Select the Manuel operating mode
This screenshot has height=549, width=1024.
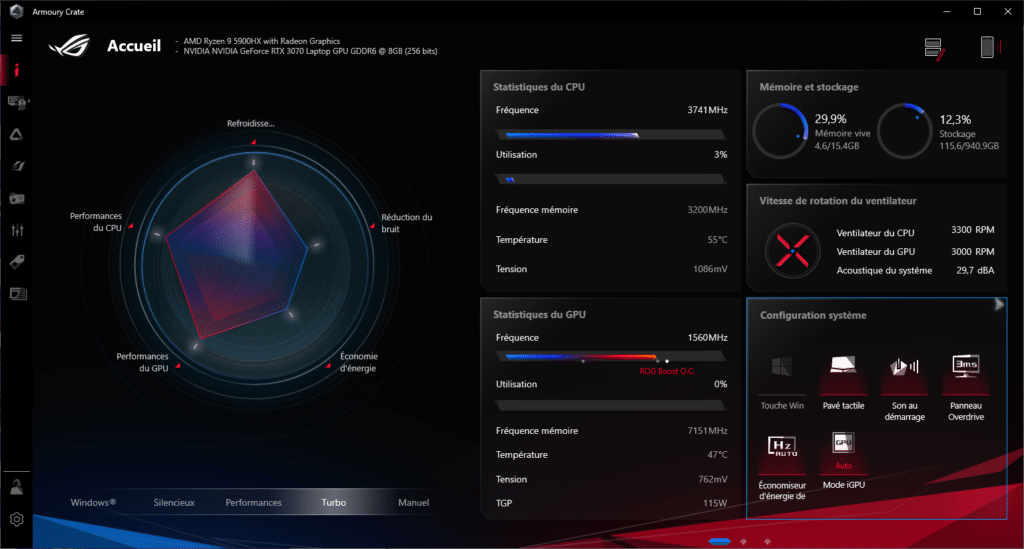[413, 503]
